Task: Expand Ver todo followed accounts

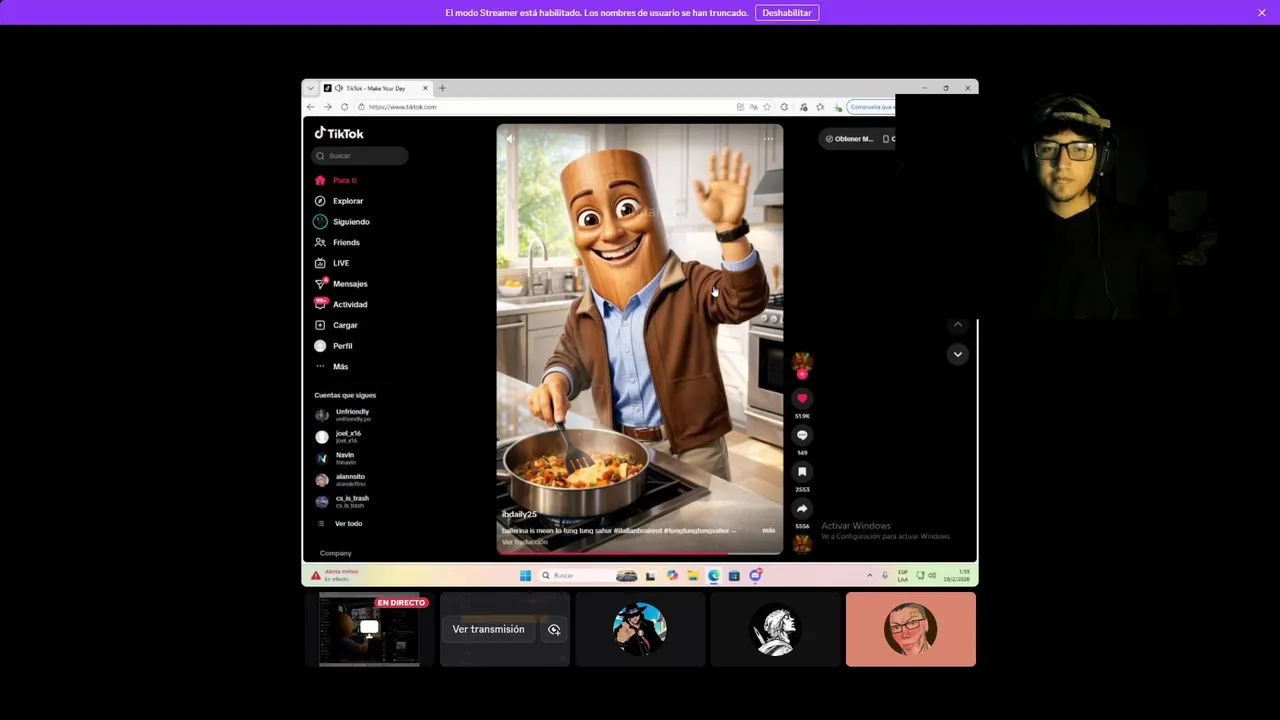Action: pyautogui.click(x=339, y=524)
